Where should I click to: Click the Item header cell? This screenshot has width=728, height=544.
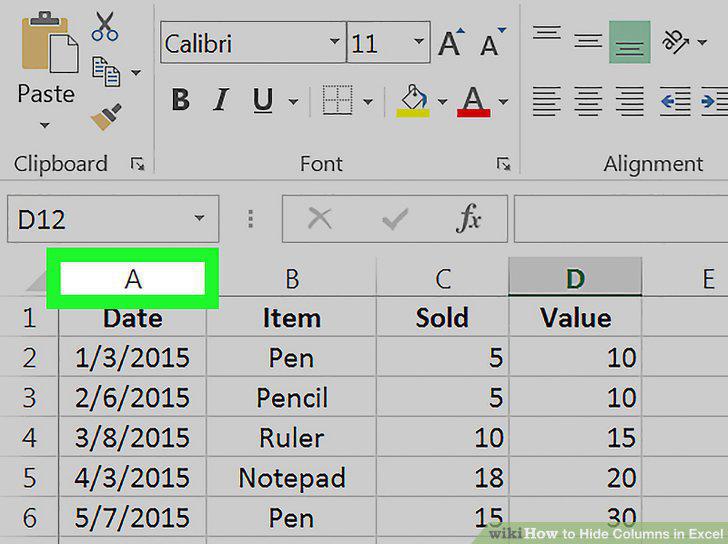[x=292, y=318]
